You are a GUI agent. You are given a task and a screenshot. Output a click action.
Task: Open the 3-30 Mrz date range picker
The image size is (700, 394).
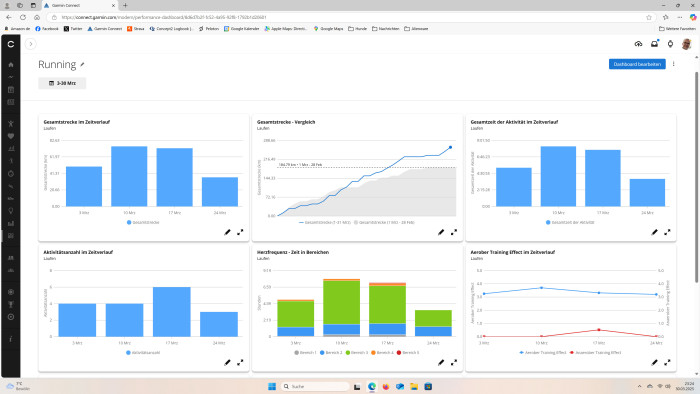(62, 83)
